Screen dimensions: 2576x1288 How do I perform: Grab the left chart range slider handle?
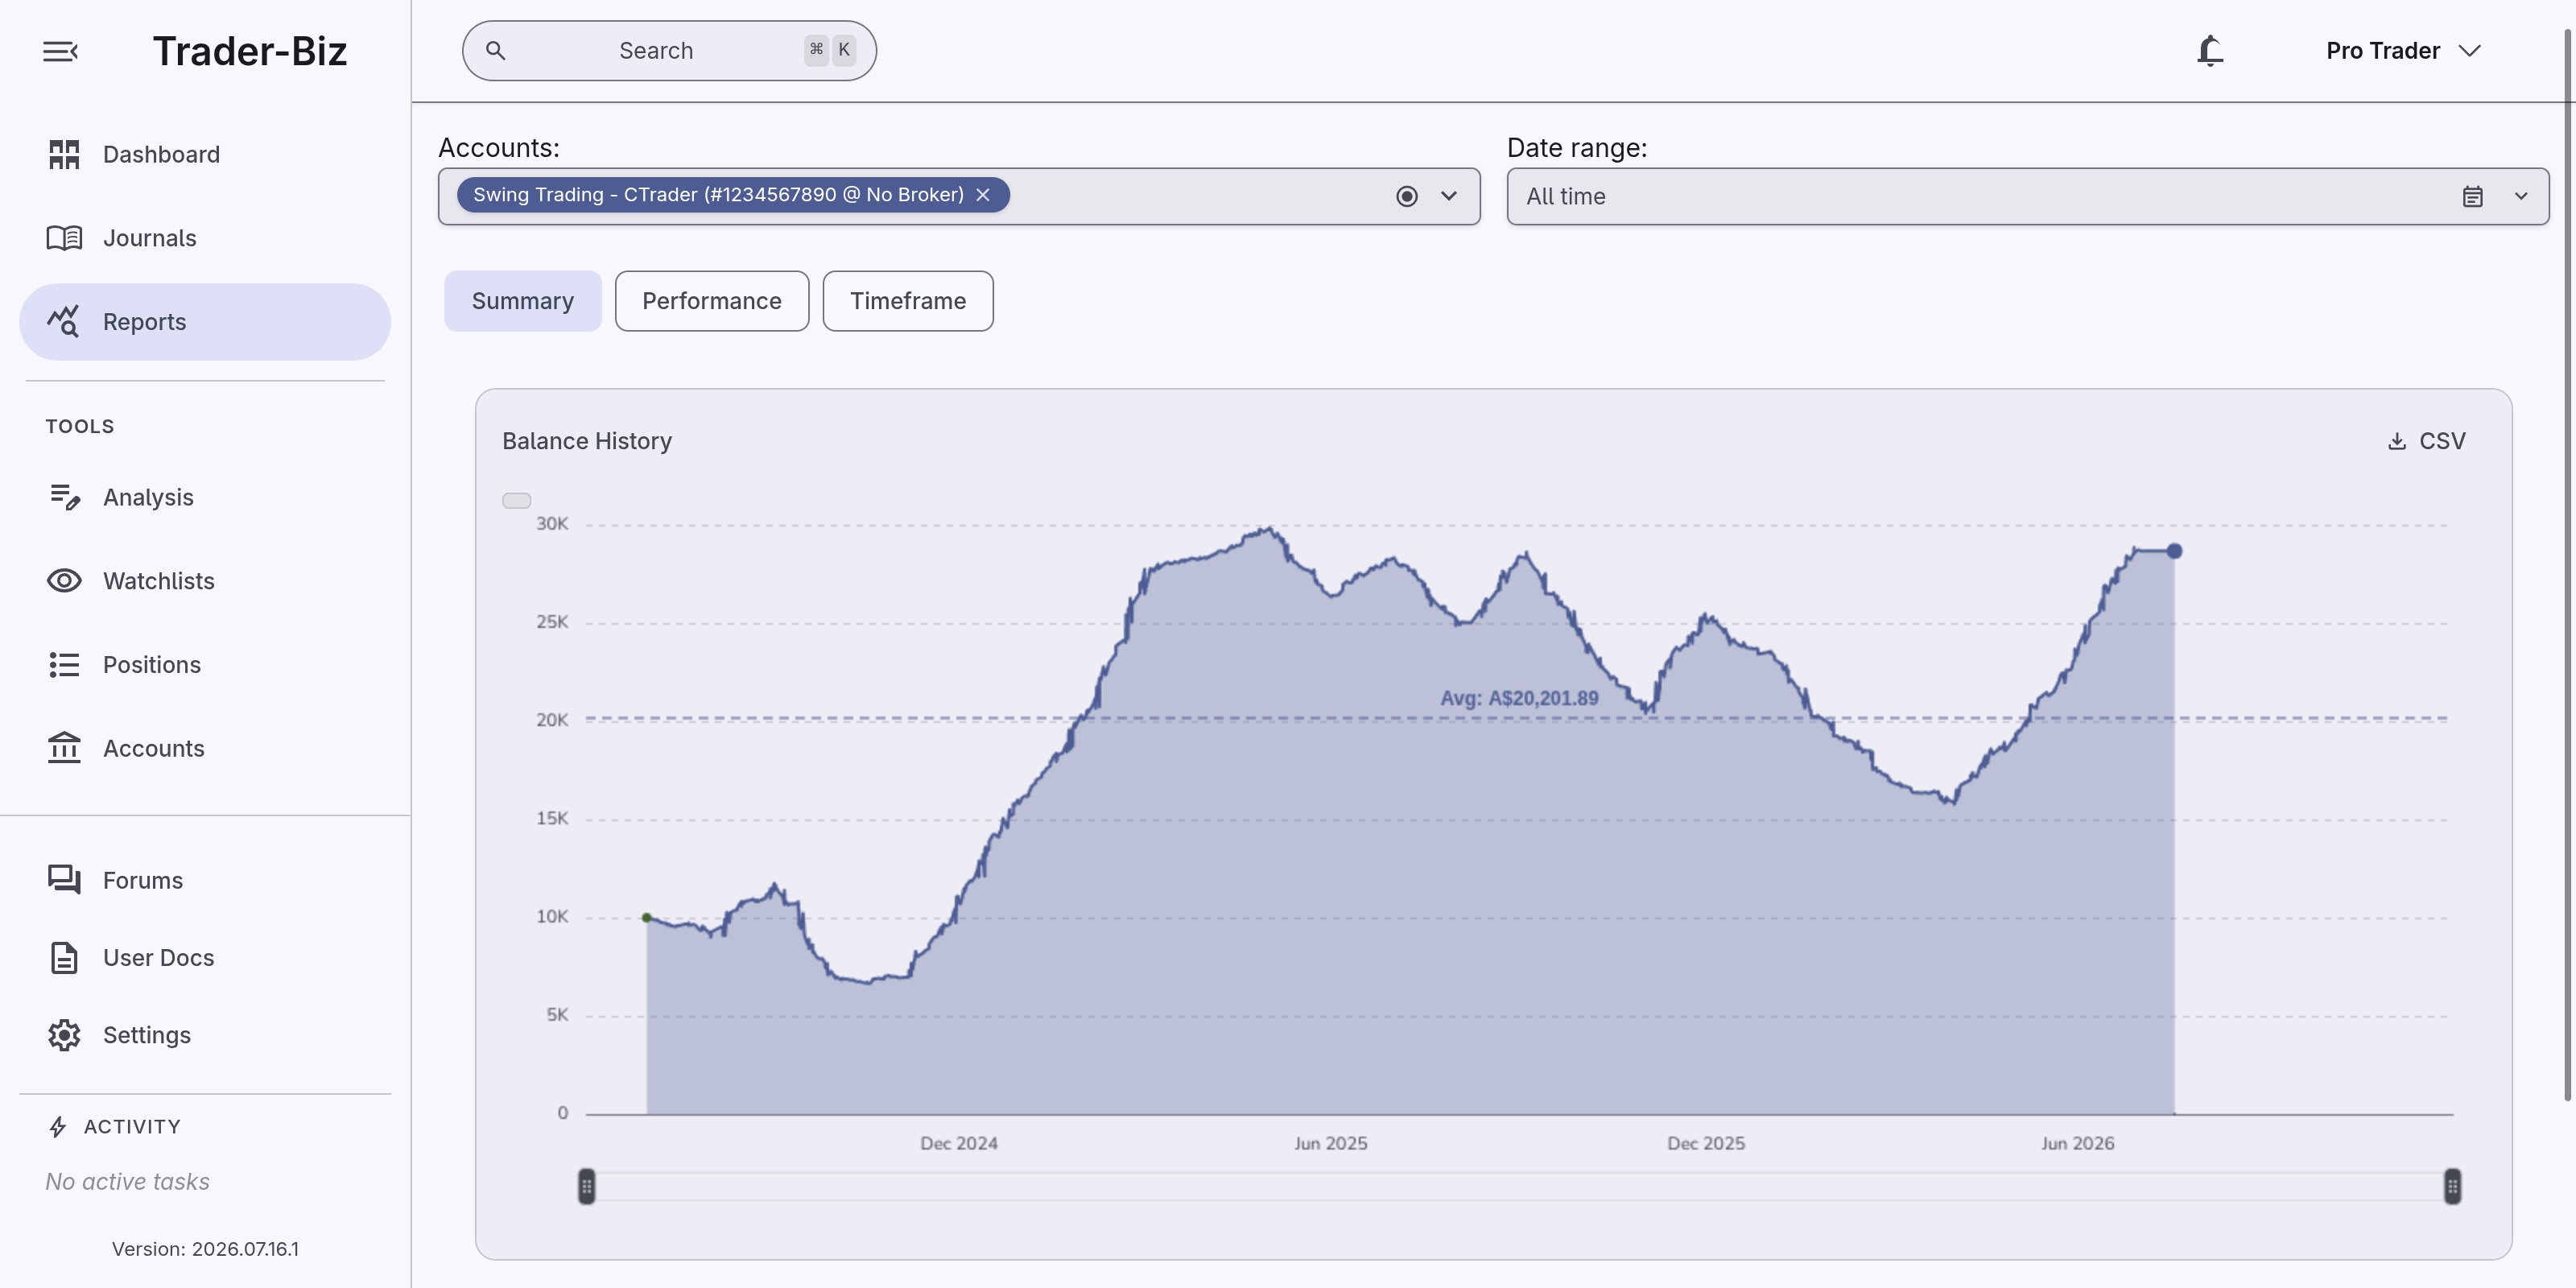(x=587, y=1187)
